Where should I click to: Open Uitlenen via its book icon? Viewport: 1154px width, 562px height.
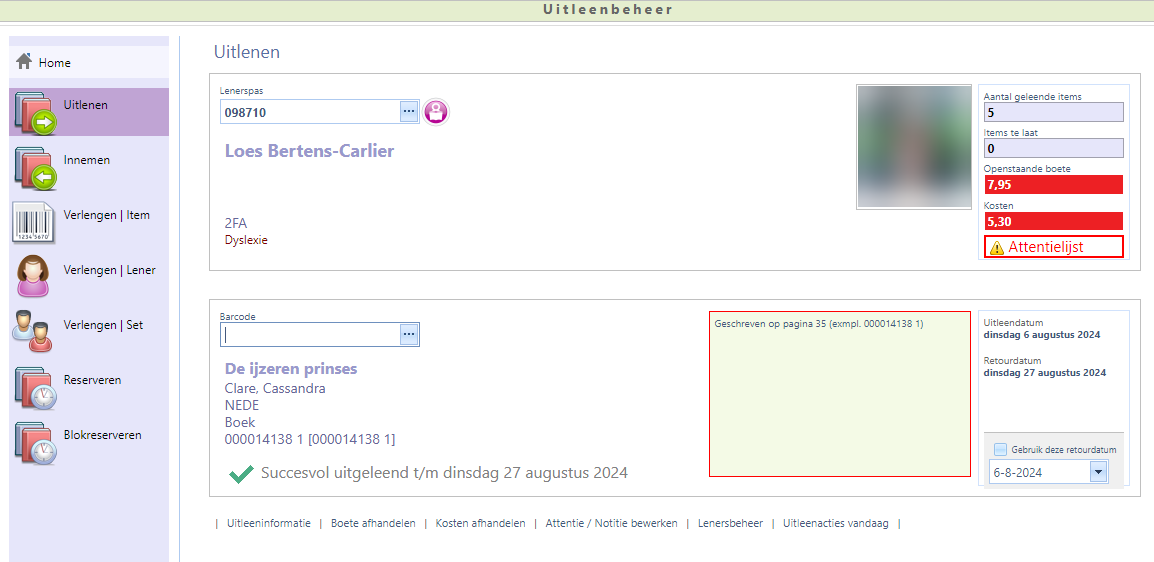(35, 112)
